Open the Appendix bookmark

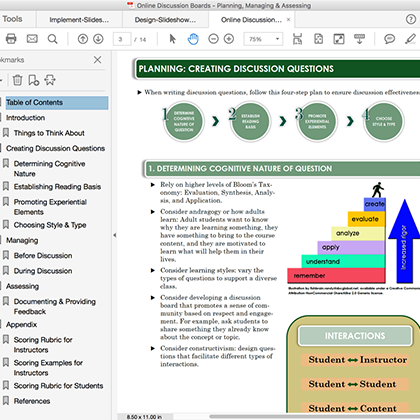click(x=21, y=324)
